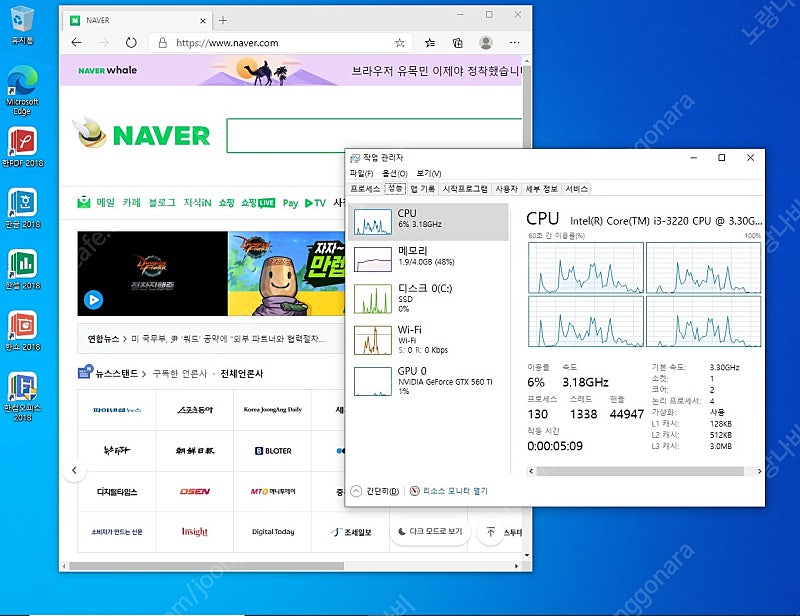Switch to the 세부 정보 tab

click(541, 189)
